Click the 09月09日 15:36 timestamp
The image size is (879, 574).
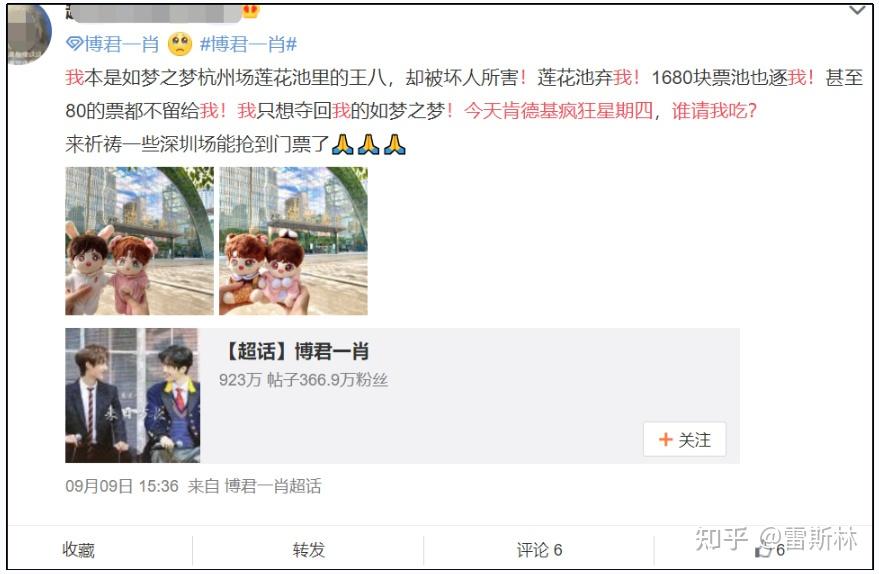122,486
